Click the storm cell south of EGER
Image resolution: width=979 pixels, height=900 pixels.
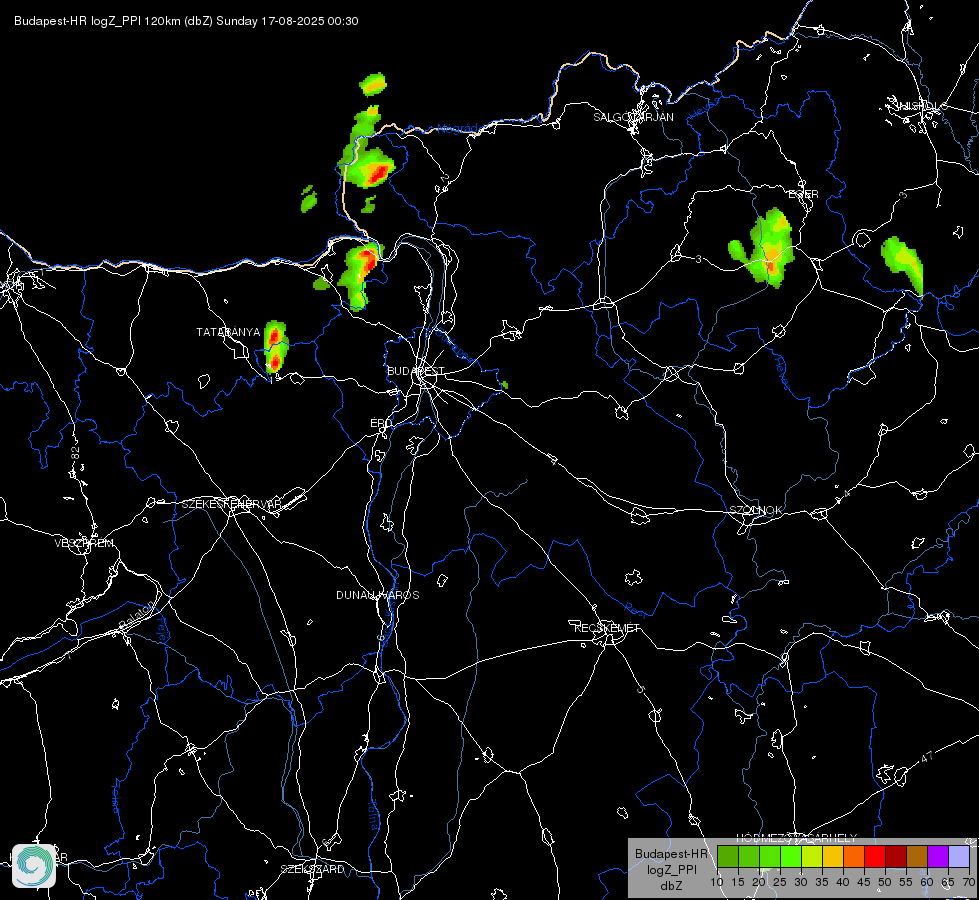[770, 248]
